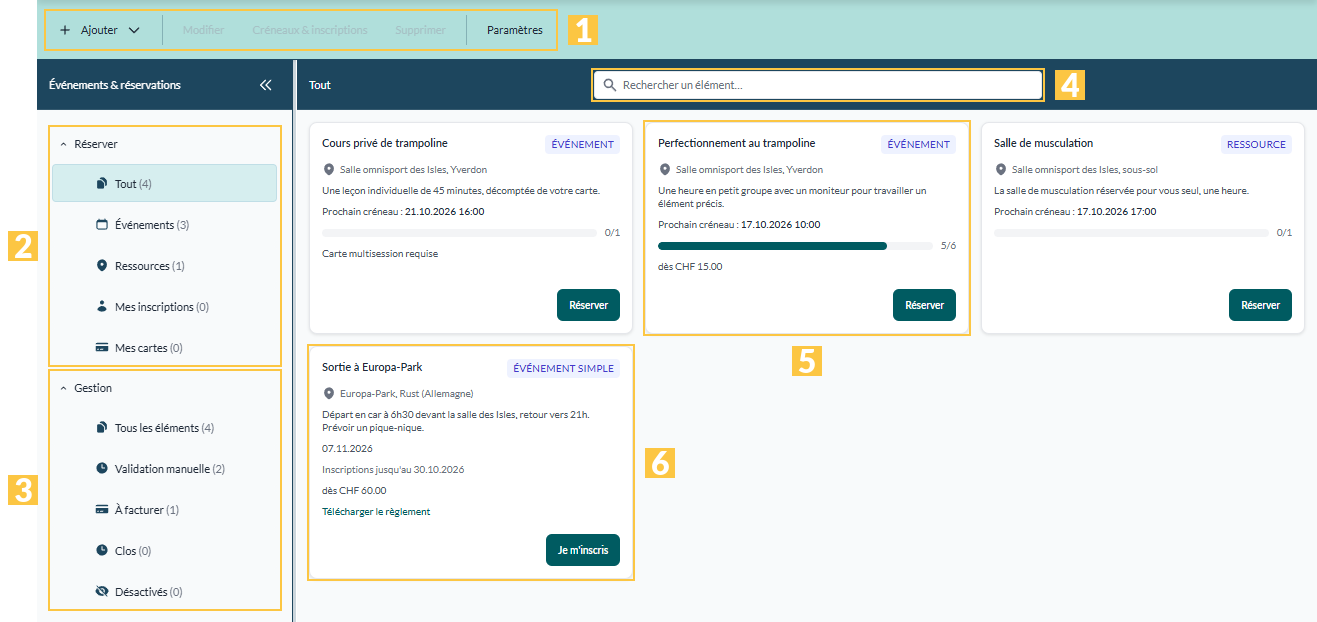Viewport: 1317px width, 622px height.
Task: Click the 0/1 progress bar on Salle de musculation
Action: point(1131,233)
